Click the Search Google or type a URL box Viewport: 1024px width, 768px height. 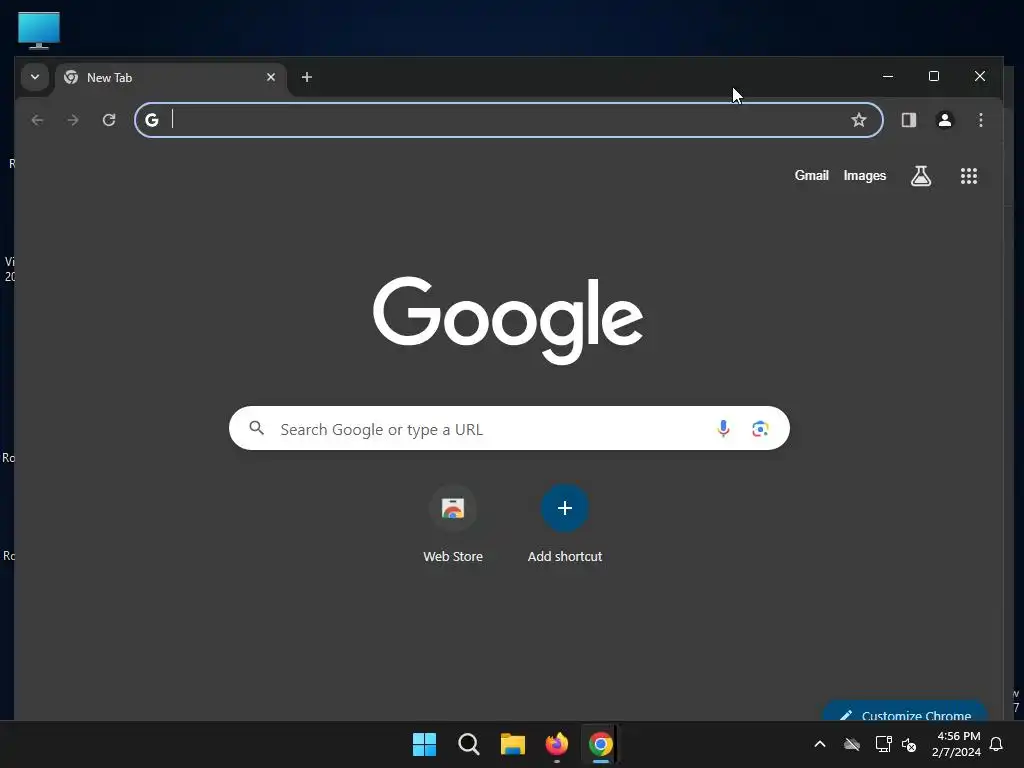[509, 428]
